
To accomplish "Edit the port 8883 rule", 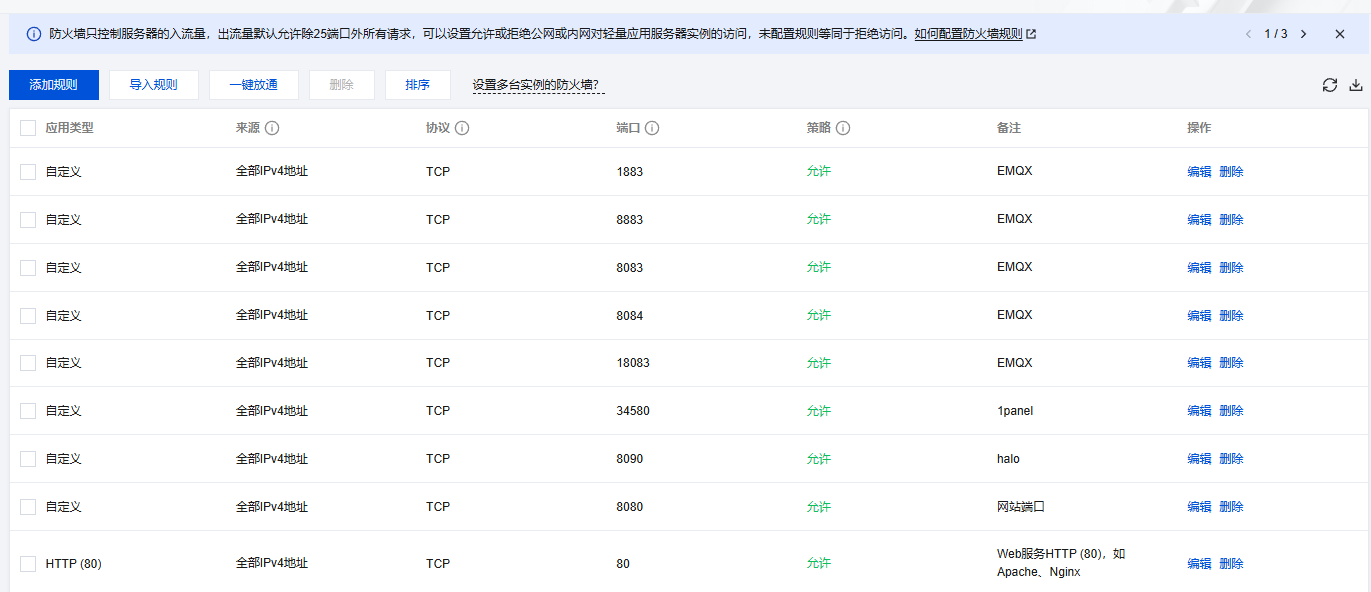I will click(x=1199, y=220).
